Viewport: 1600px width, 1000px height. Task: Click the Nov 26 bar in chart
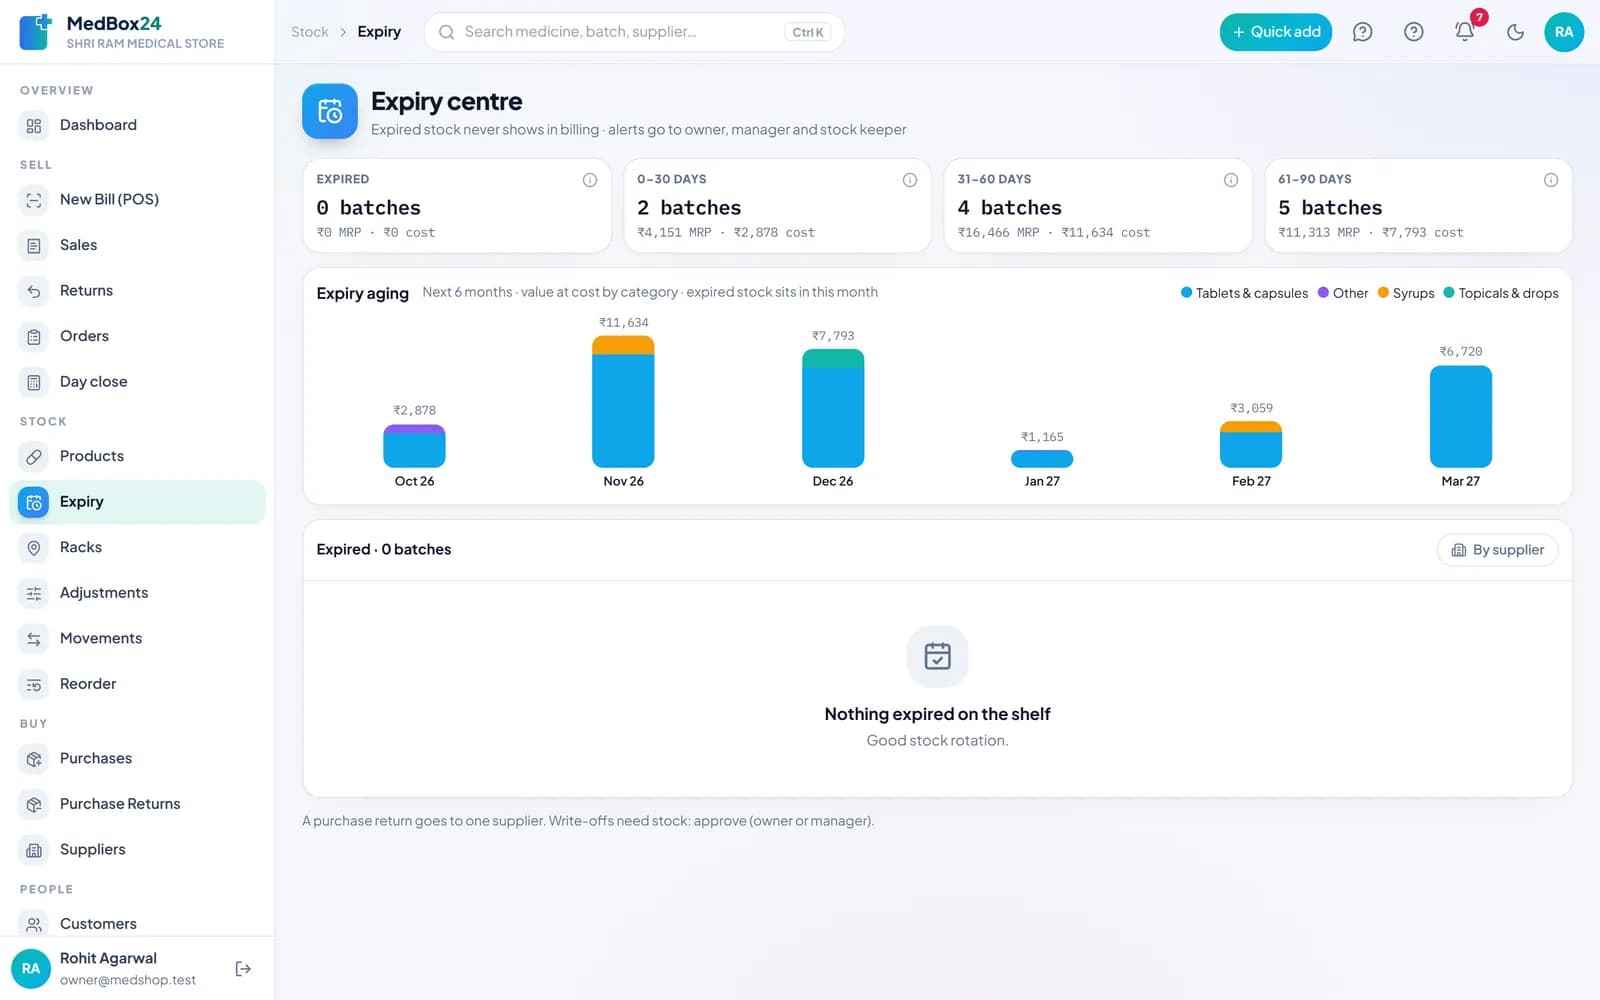[x=623, y=402]
